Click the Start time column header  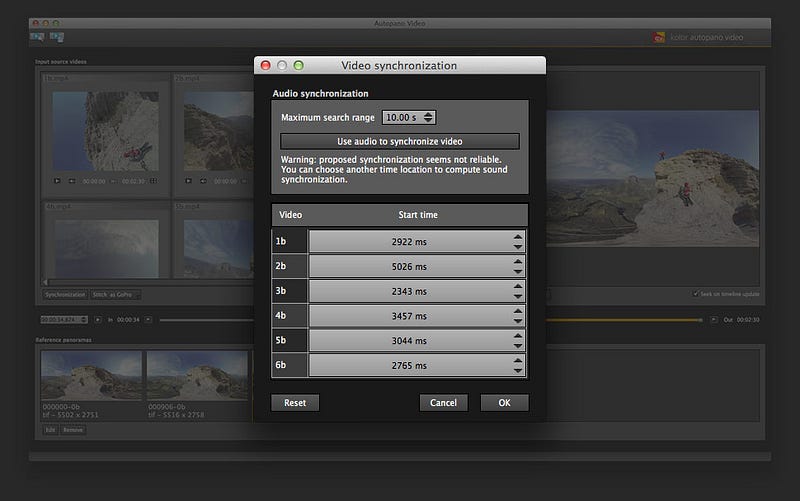pos(418,215)
